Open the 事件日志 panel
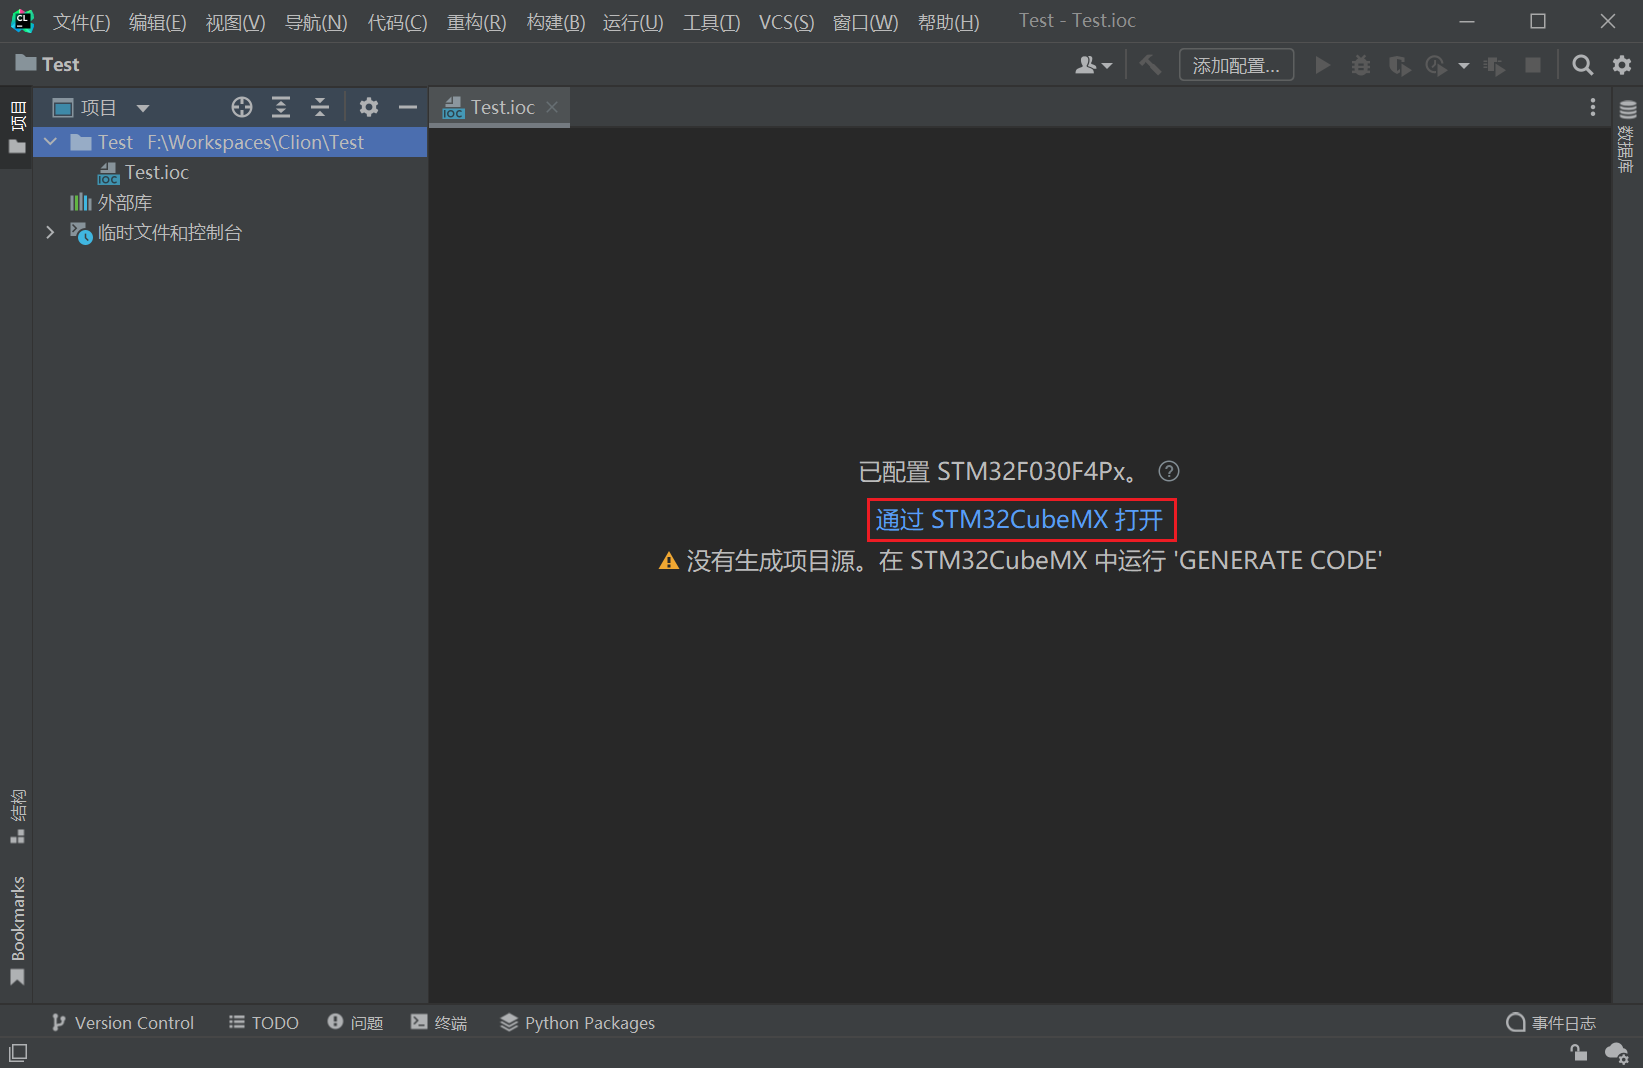 pos(1551,1022)
